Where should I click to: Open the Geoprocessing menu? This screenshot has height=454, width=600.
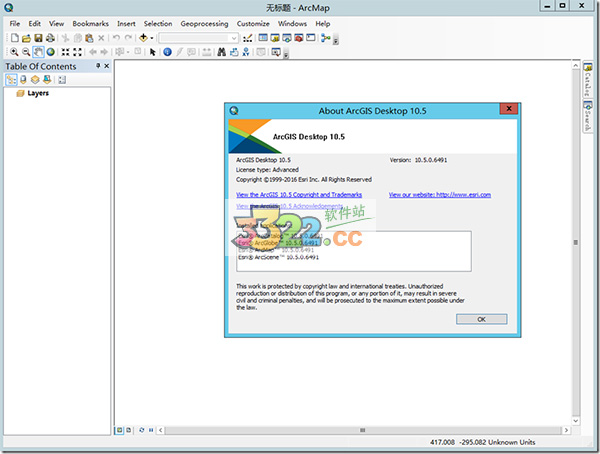(x=204, y=24)
